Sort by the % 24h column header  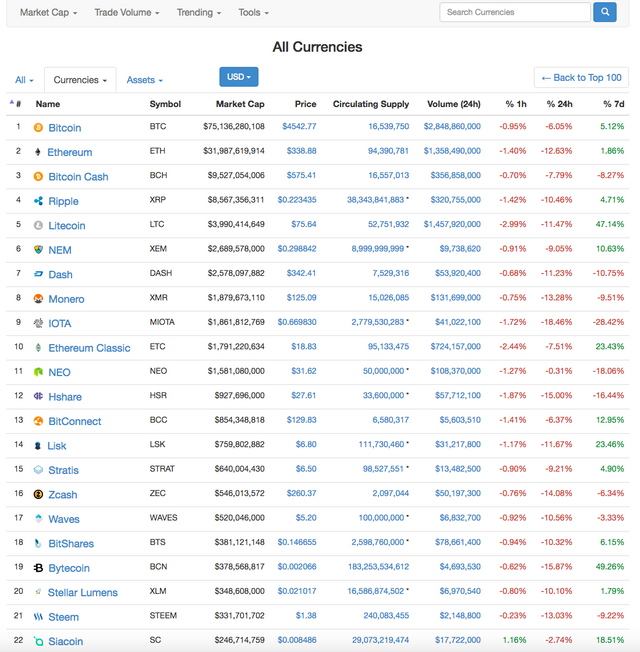tap(559, 104)
